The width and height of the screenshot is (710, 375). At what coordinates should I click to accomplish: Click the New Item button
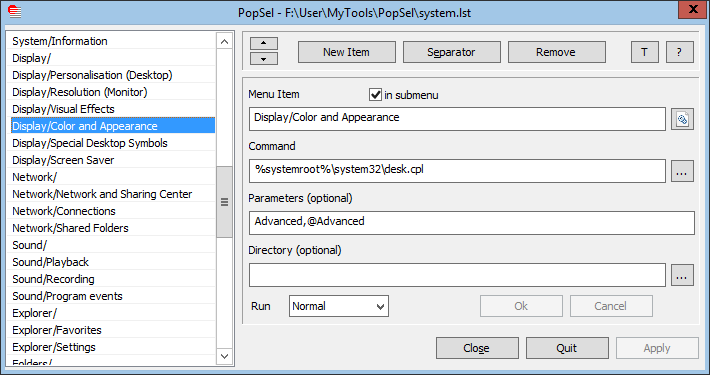(346, 52)
